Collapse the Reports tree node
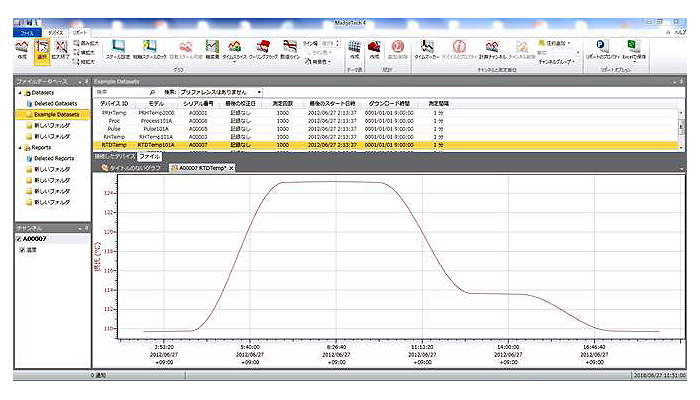Viewport: 700px width, 400px height. click(19, 147)
